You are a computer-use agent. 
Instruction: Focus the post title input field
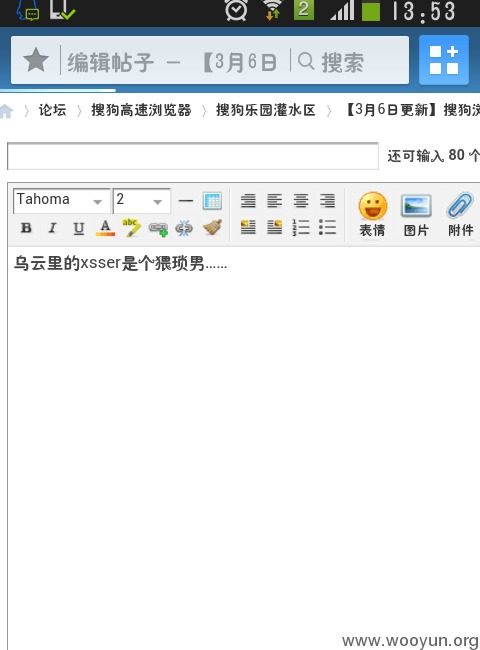pyautogui.click(x=193, y=156)
